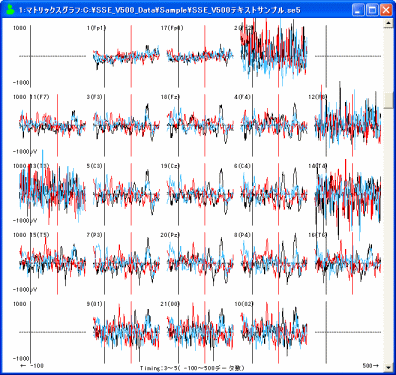Select the 11(F7) waveform graph

[x=52, y=125]
